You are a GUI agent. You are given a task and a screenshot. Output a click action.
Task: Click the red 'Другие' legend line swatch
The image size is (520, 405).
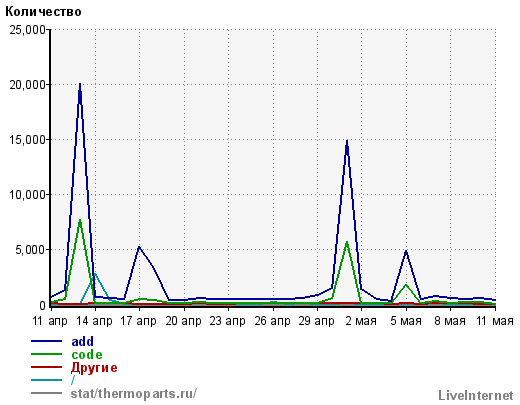point(46,367)
